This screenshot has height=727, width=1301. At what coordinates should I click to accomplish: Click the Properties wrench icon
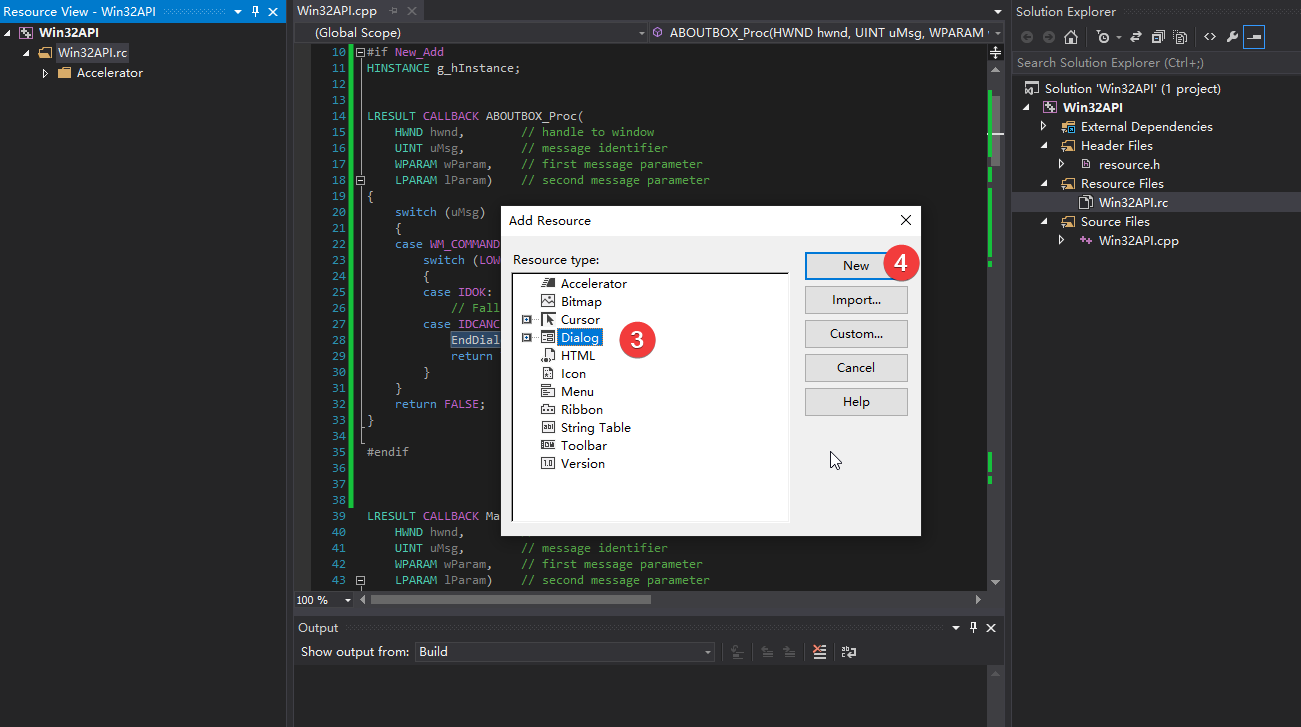click(x=1232, y=35)
